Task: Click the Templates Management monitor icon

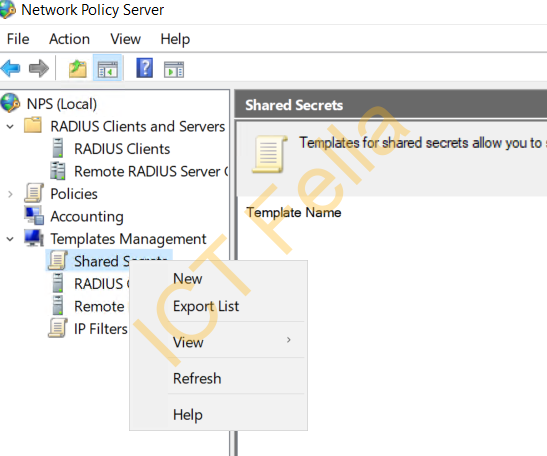Action: [34, 238]
